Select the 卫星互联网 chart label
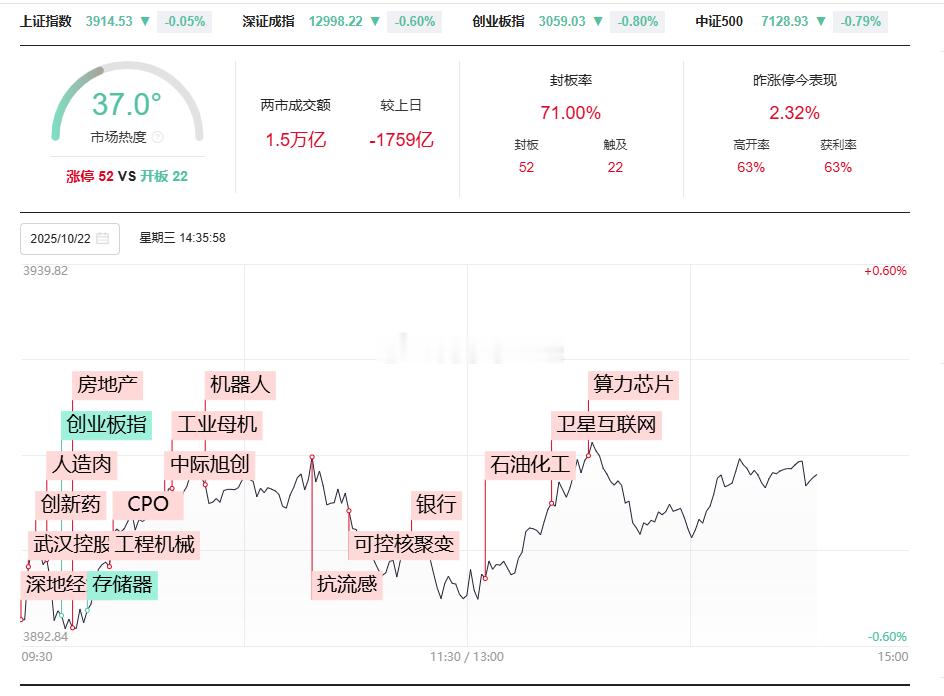 click(x=606, y=424)
